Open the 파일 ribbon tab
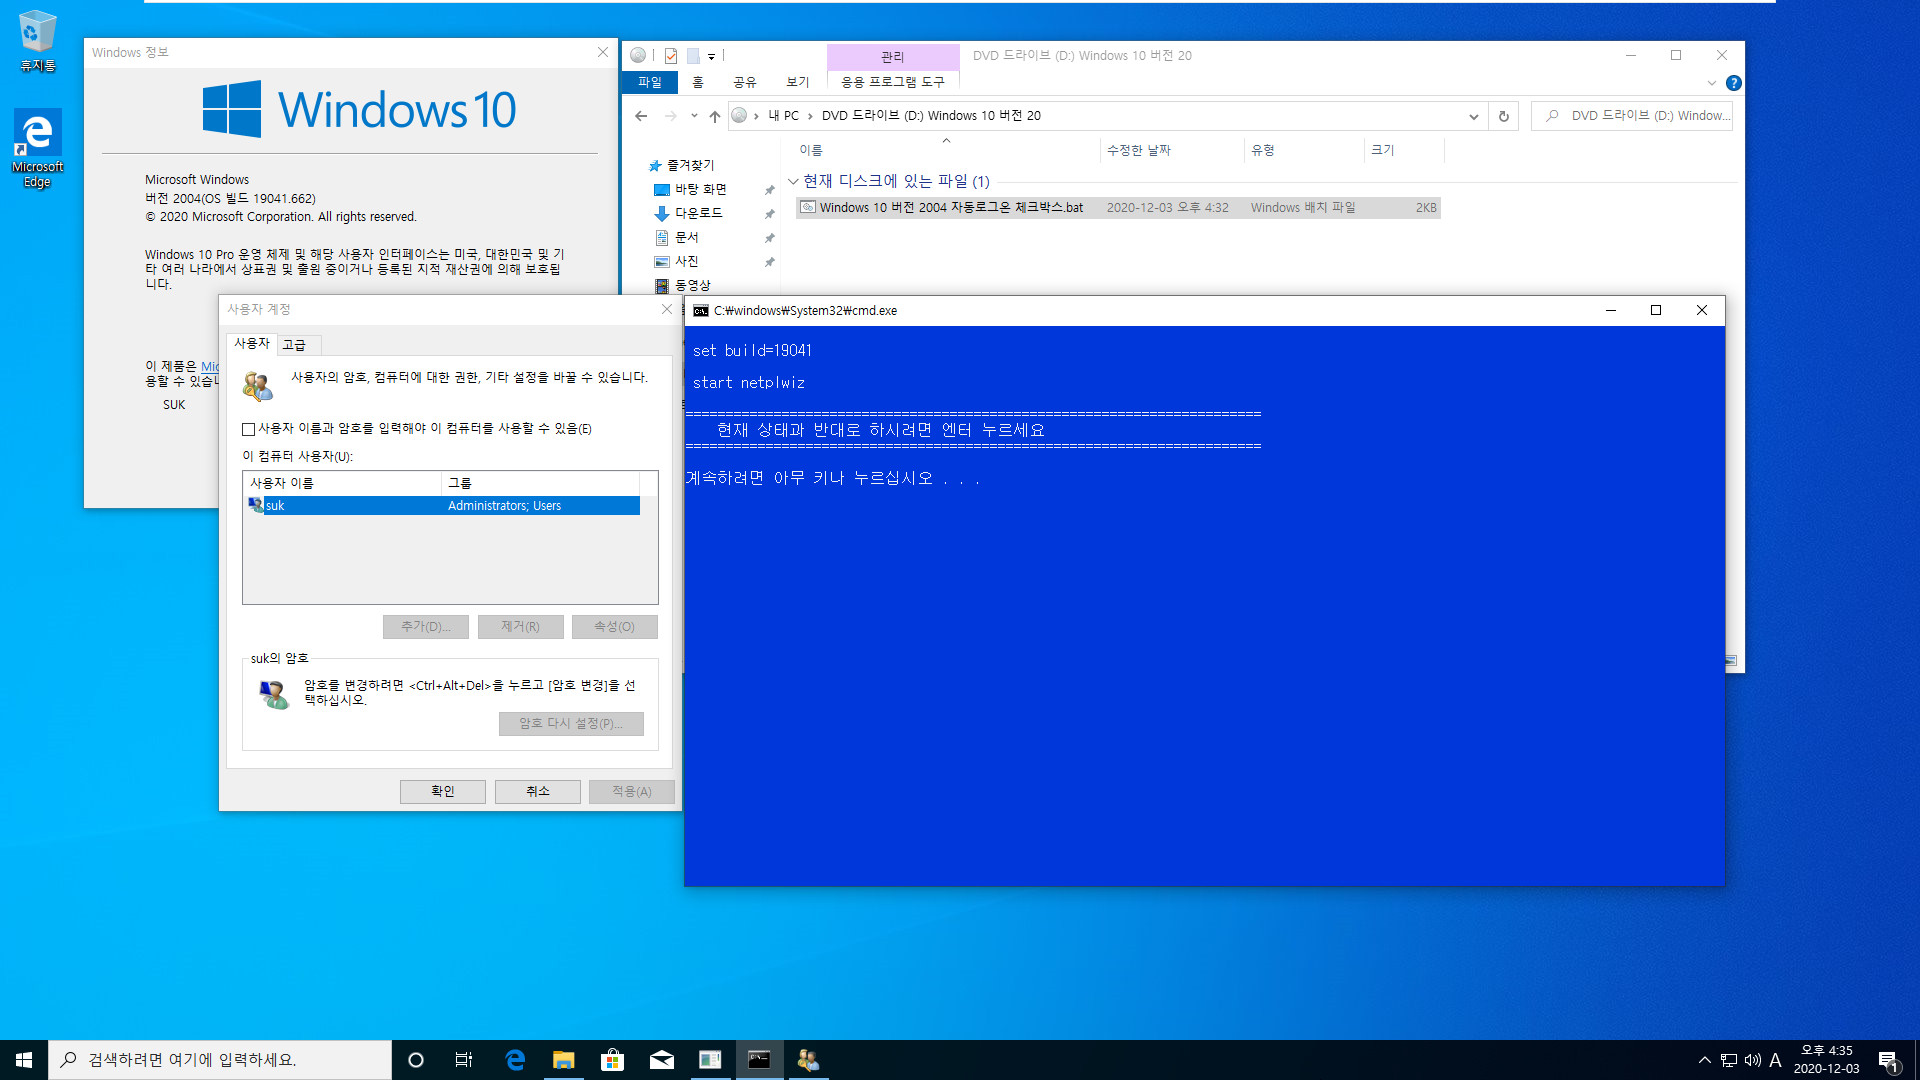 pos(650,82)
